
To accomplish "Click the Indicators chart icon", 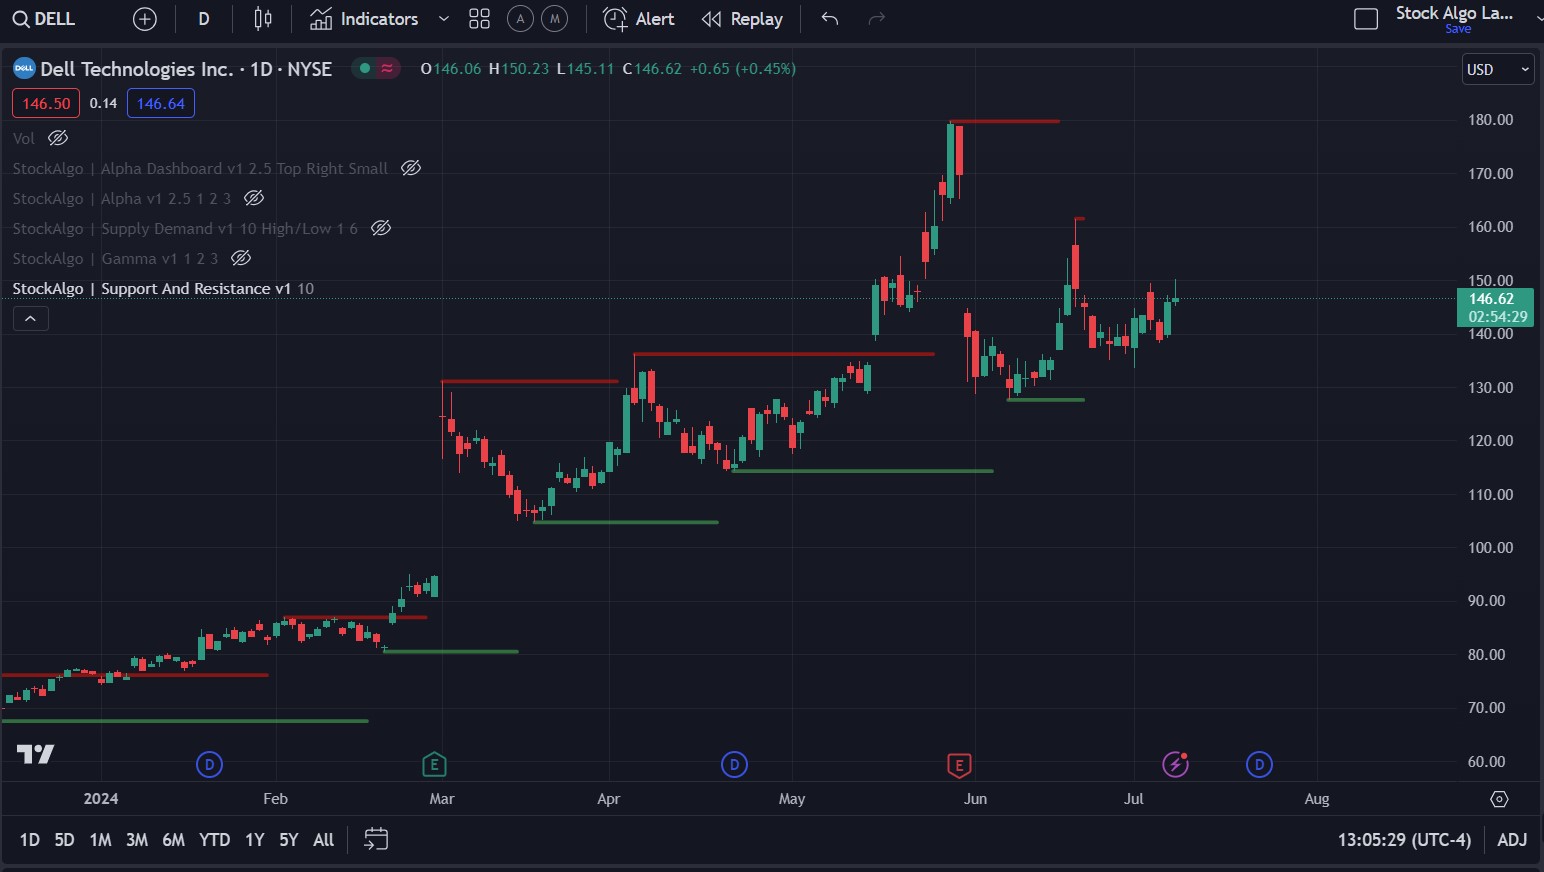I will coord(320,19).
